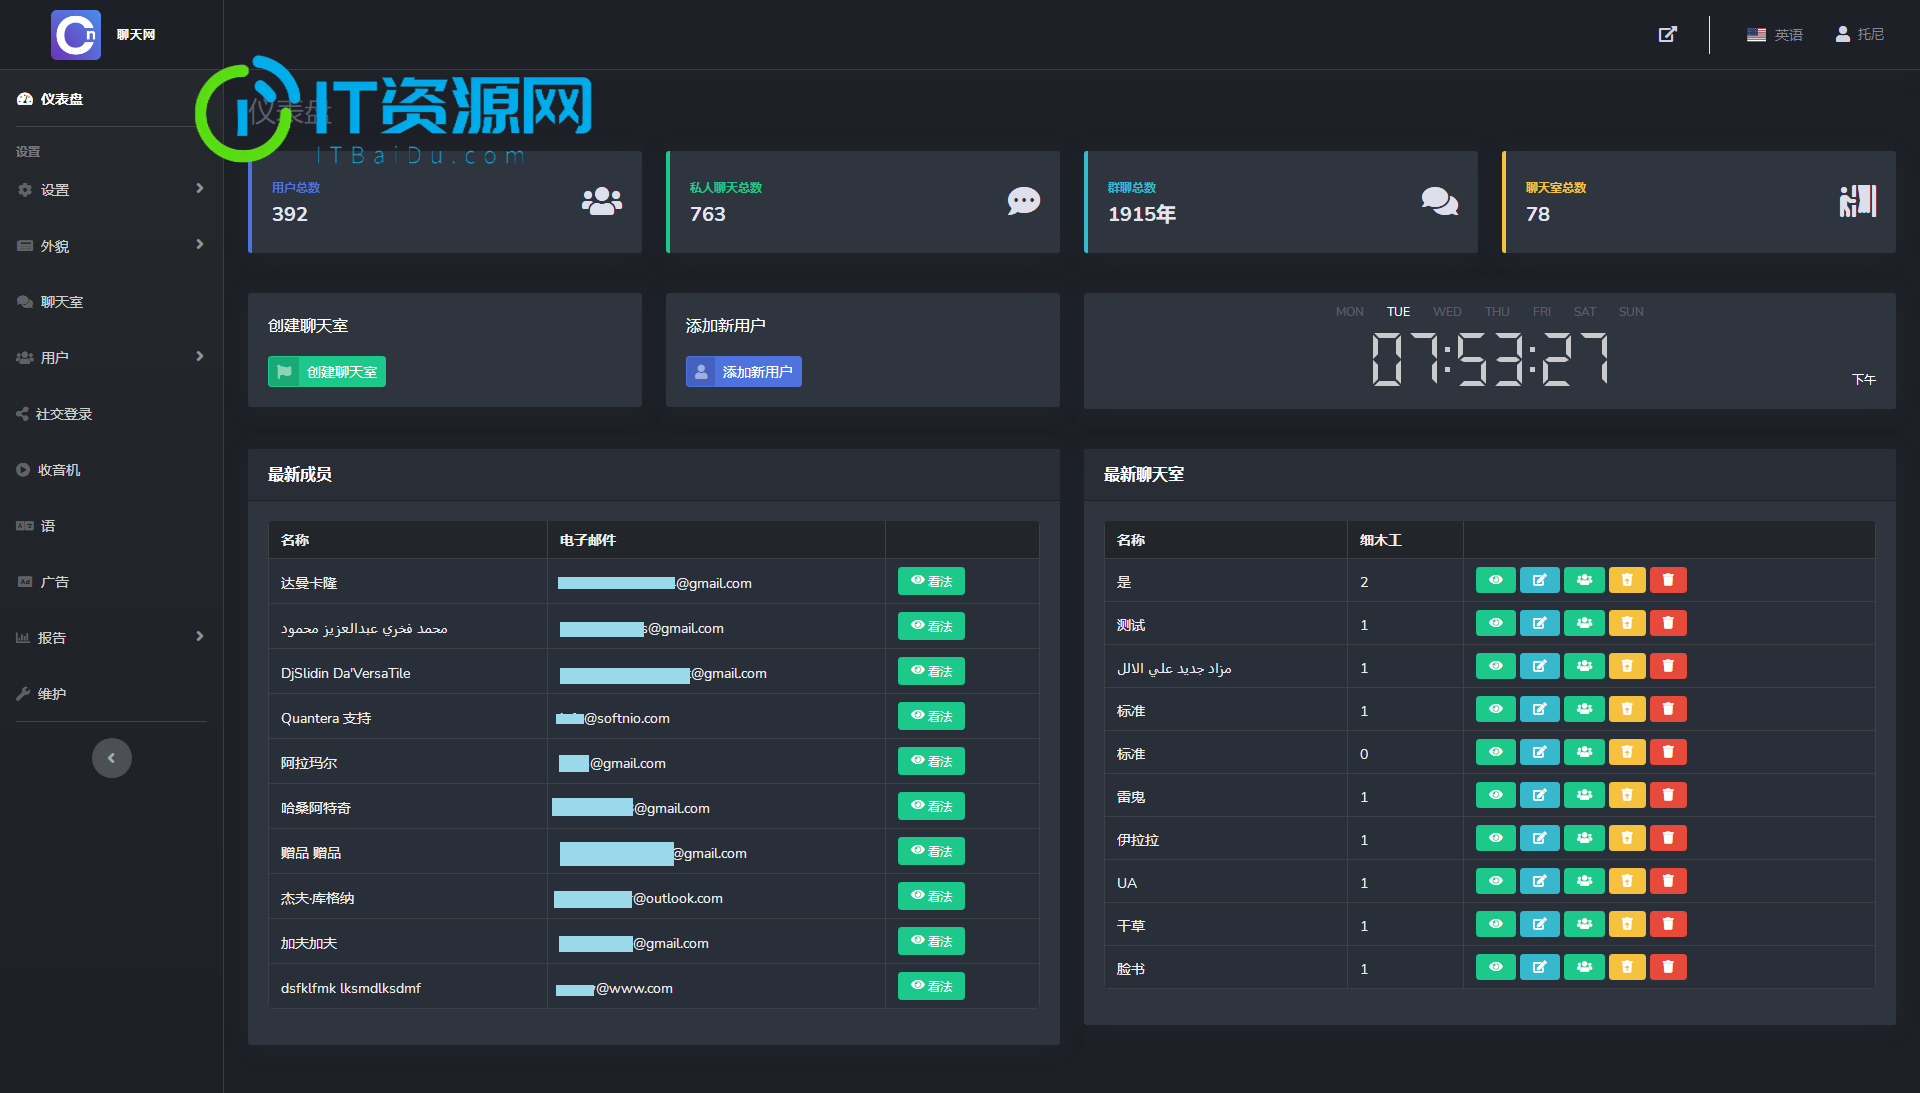View the 伊拉拉 chat room via eye button
Image resolution: width=1920 pixels, height=1093 pixels.
(x=1496, y=838)
